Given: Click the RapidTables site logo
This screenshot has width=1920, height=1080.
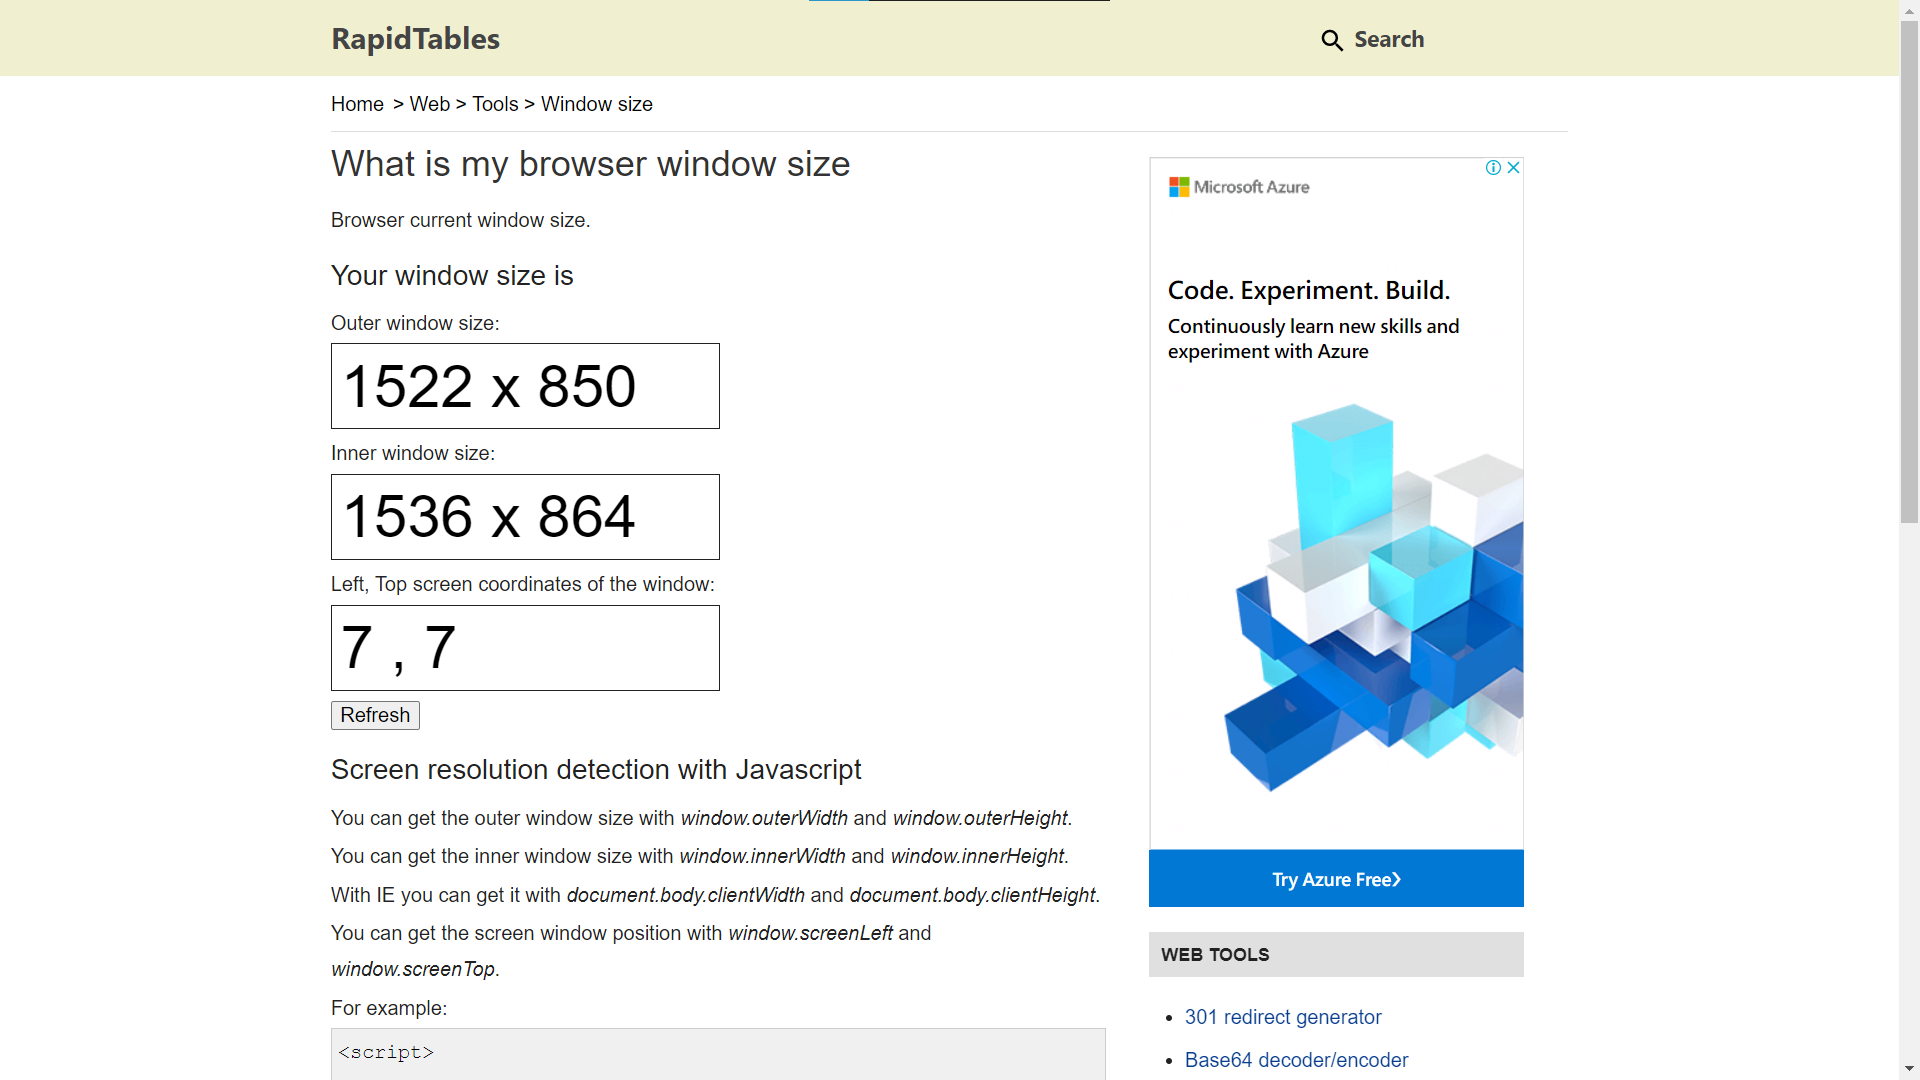Looking at the screenshot, I should point(415,39).
